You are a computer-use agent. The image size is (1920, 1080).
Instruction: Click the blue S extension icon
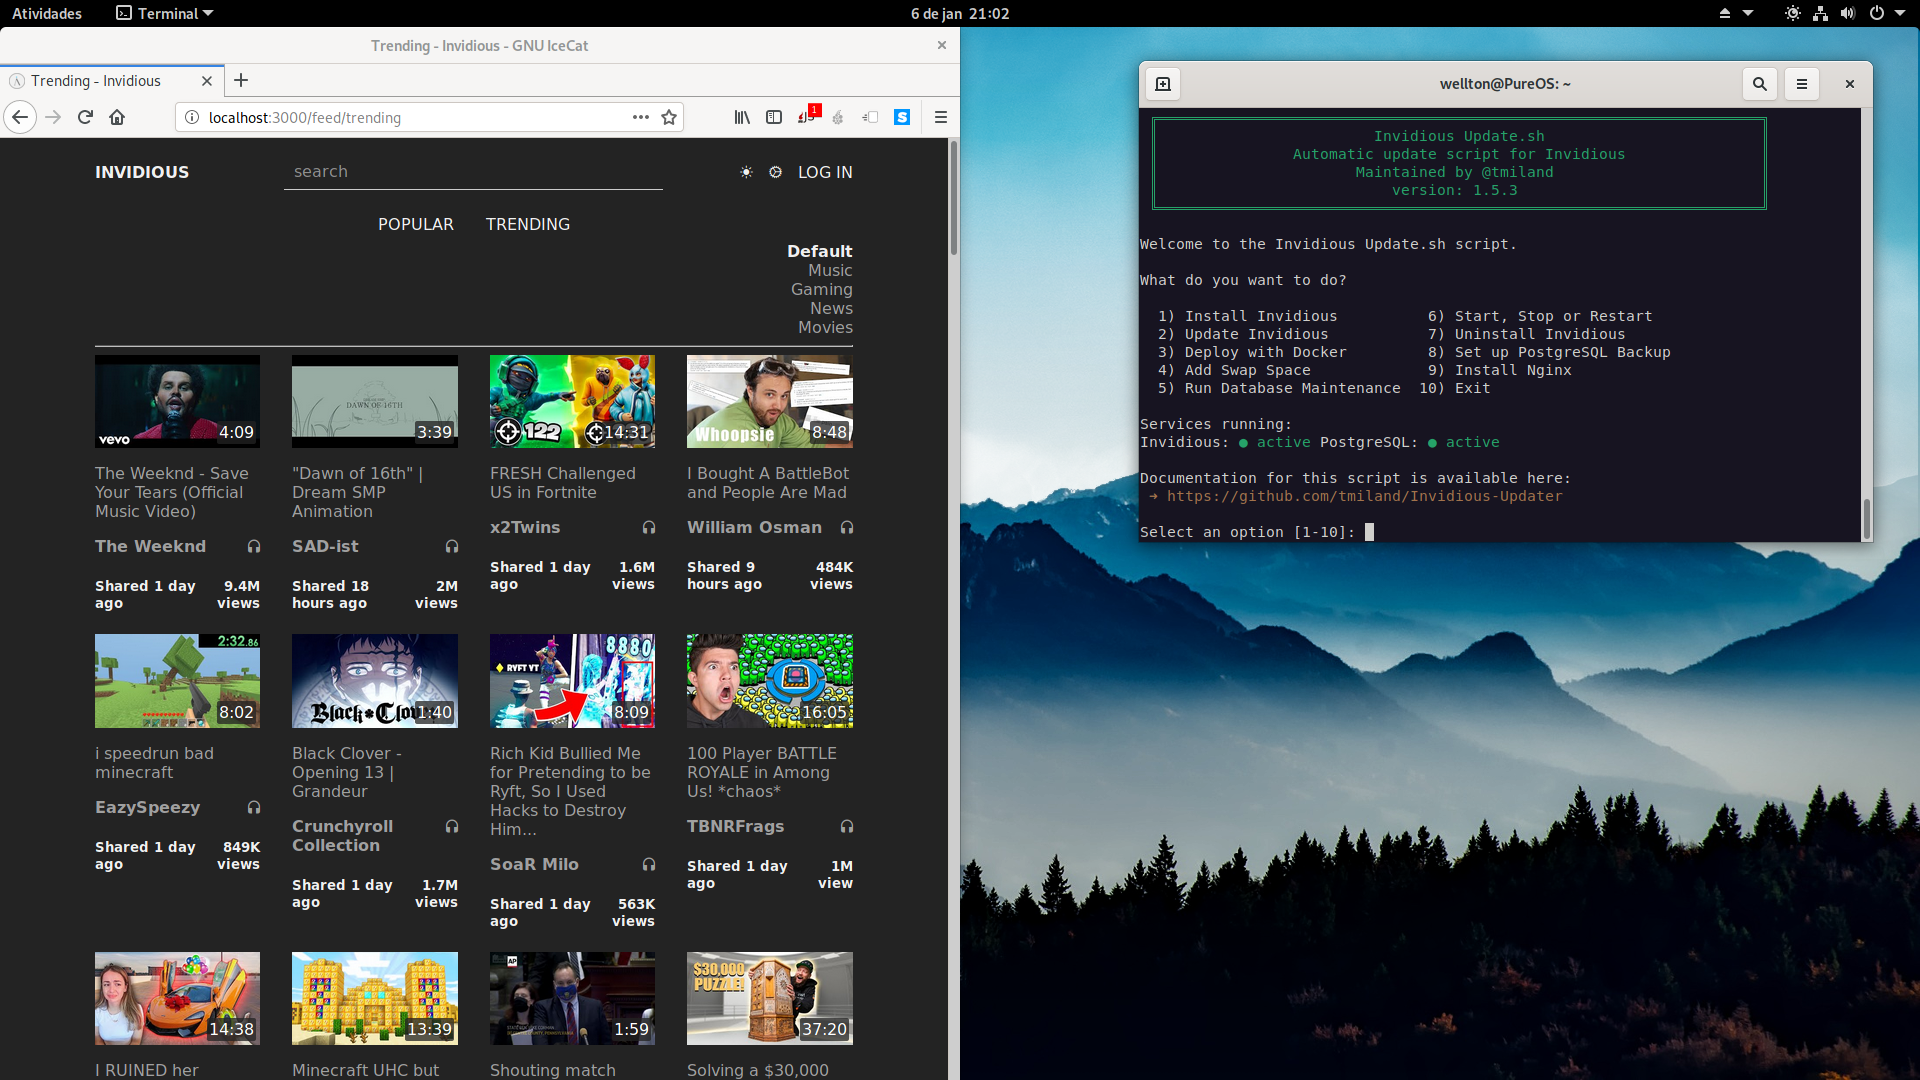902,117
